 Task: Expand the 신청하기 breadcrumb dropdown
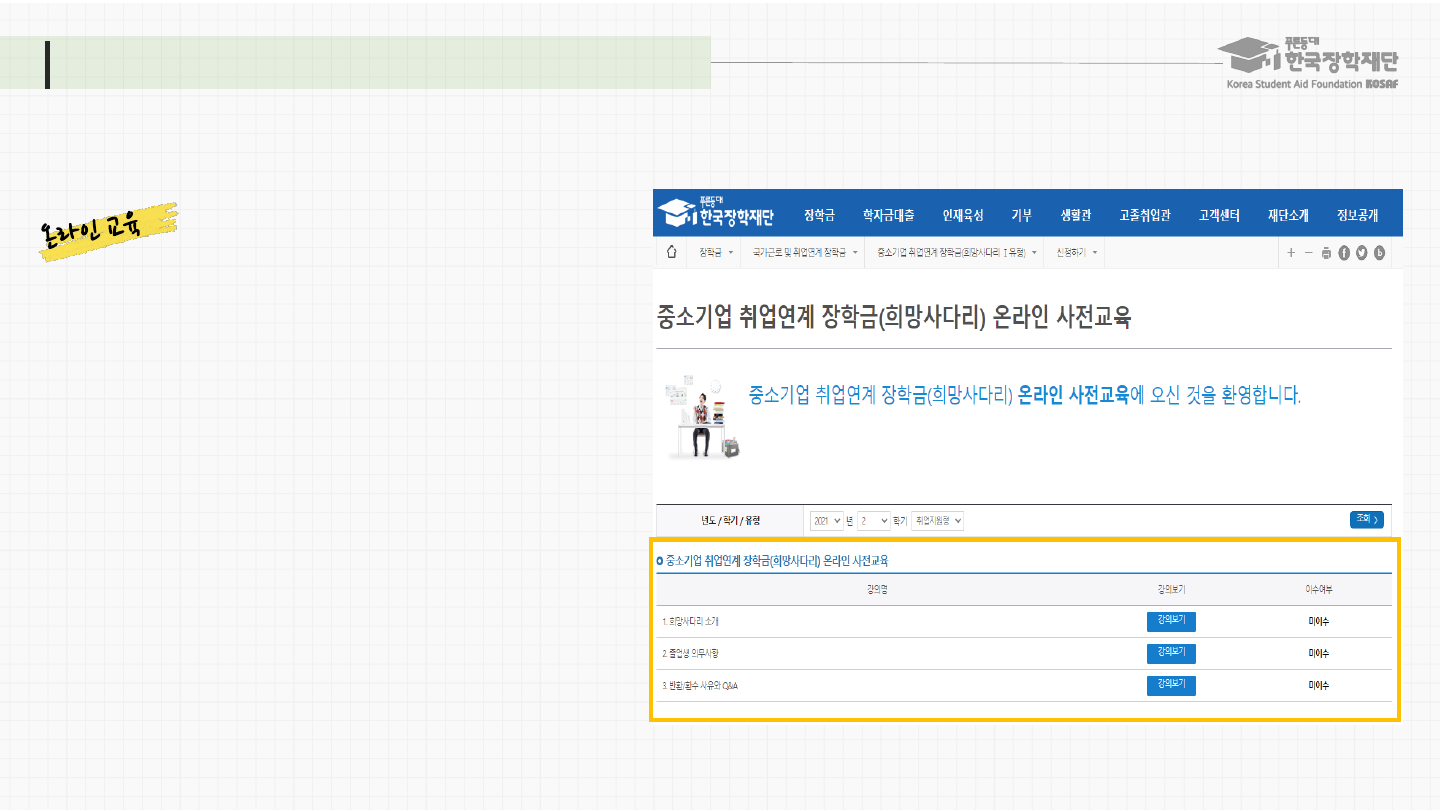1076,252
